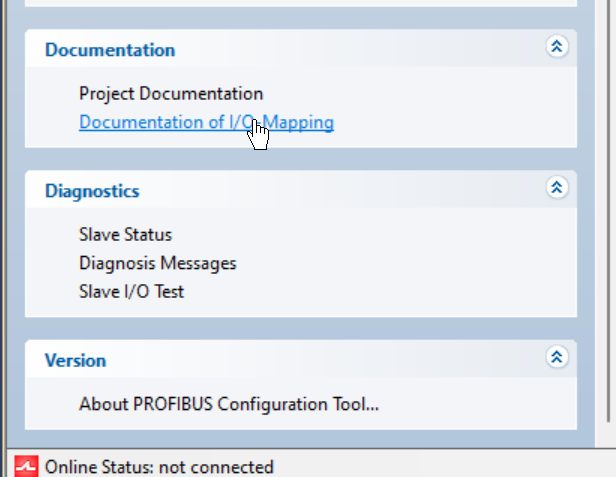The width and height of the screenshot is (616, 477).
Task: Click the red online status icon
Action: [x=26, y=466]
